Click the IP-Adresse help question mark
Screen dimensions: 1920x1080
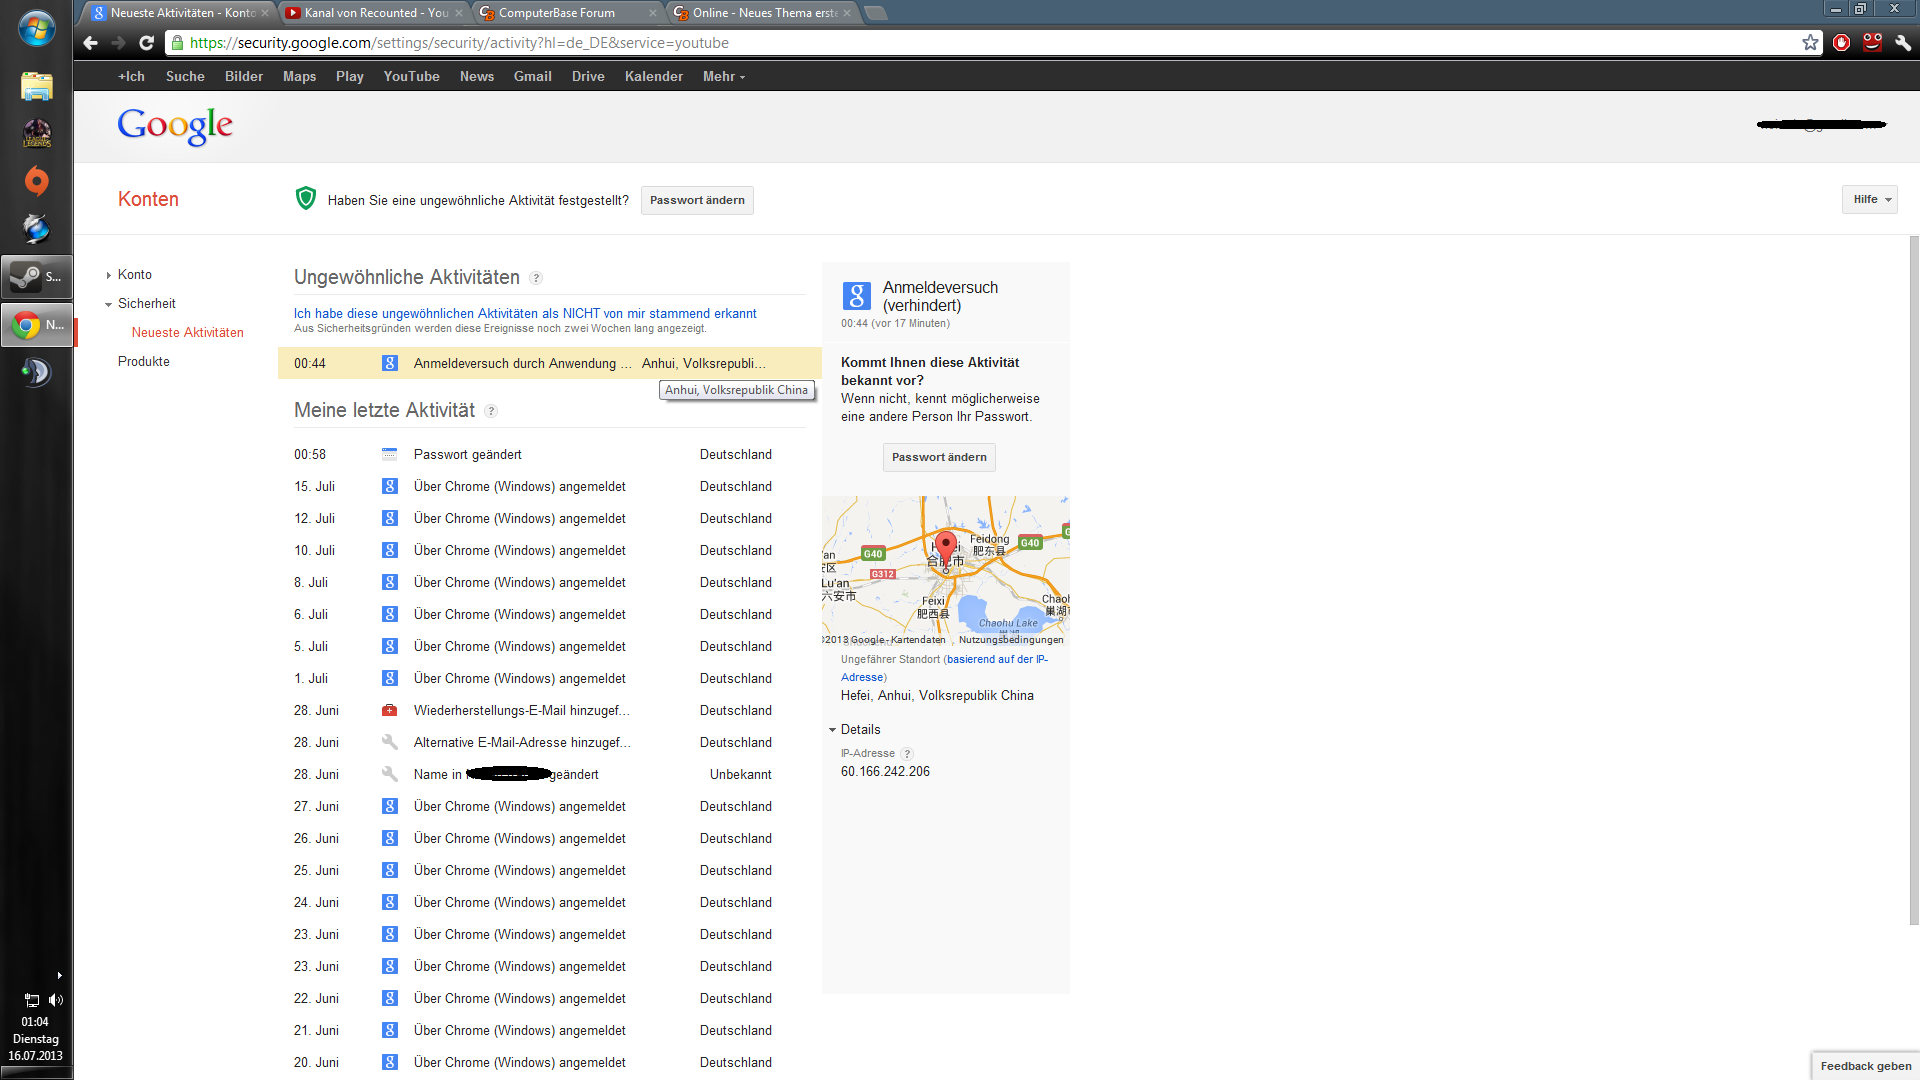pyautogui.click(x=907, y=754)
